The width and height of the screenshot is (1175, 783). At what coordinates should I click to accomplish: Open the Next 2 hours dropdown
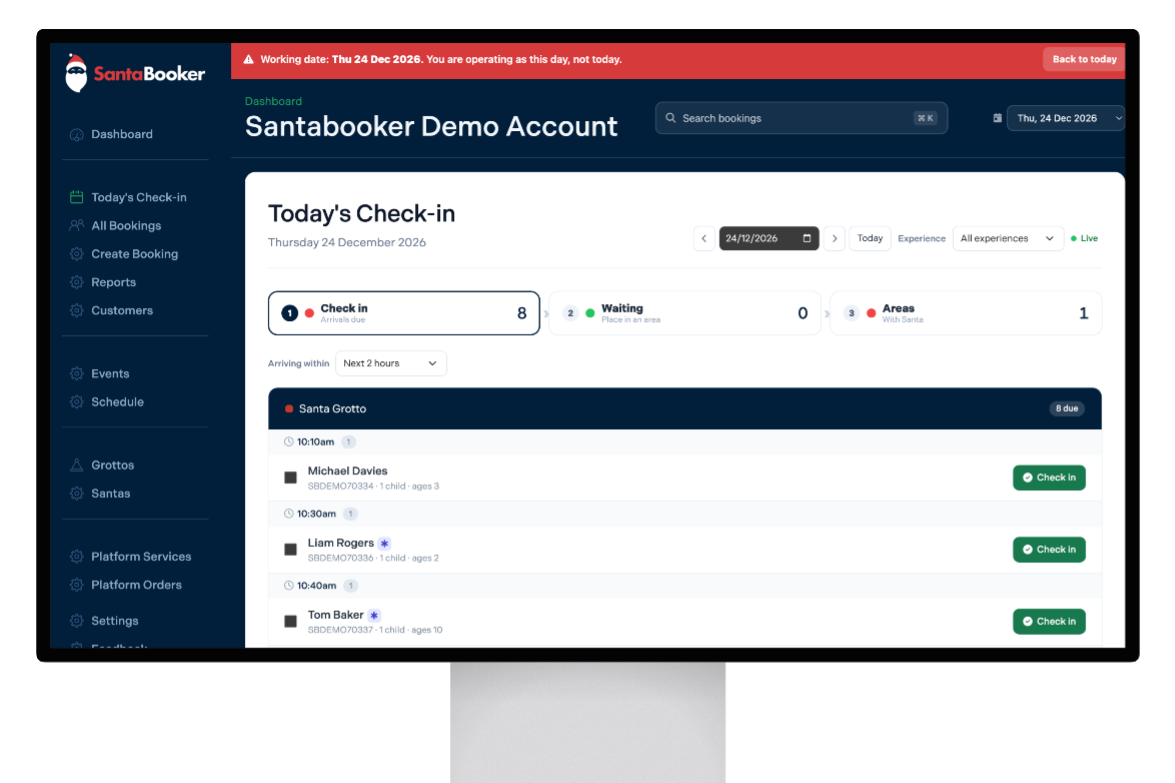point(390,363)
